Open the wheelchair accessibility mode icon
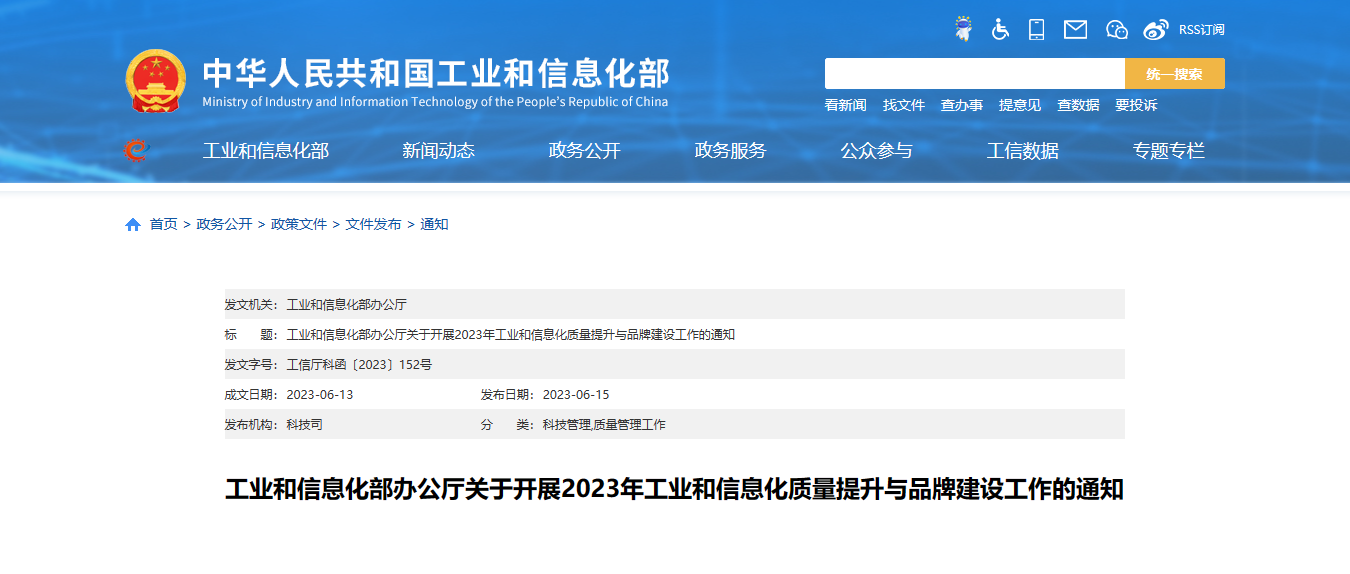This screenshot has width=1350, height=574. pos(1000,29)
